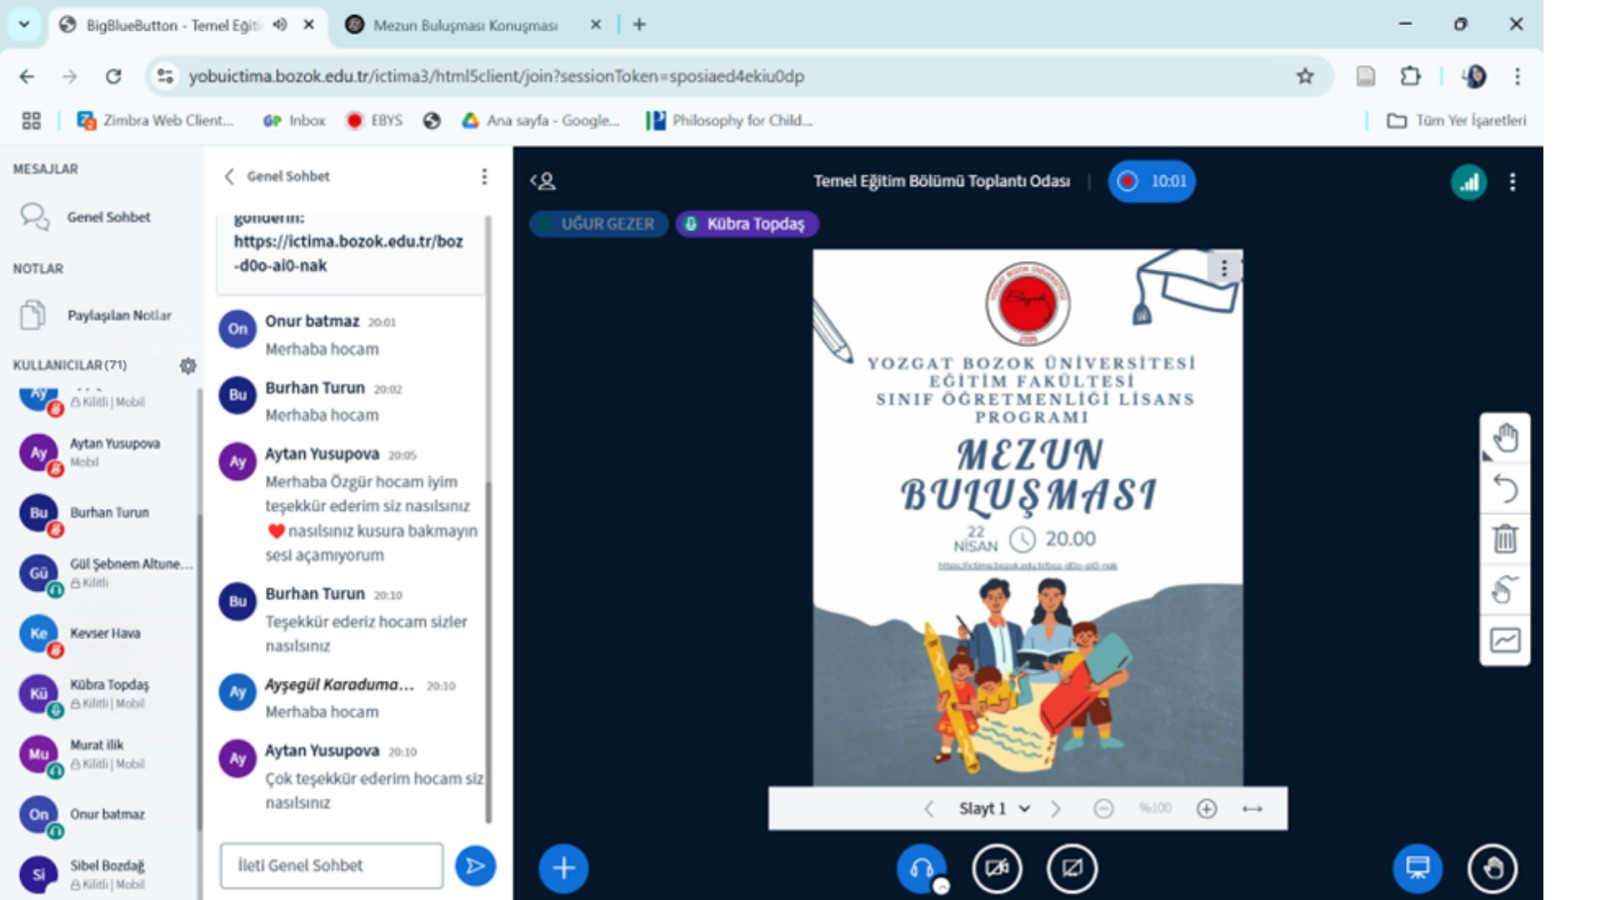Open connection status bars icon
1600x900 pixels.
click(1468, 182)
